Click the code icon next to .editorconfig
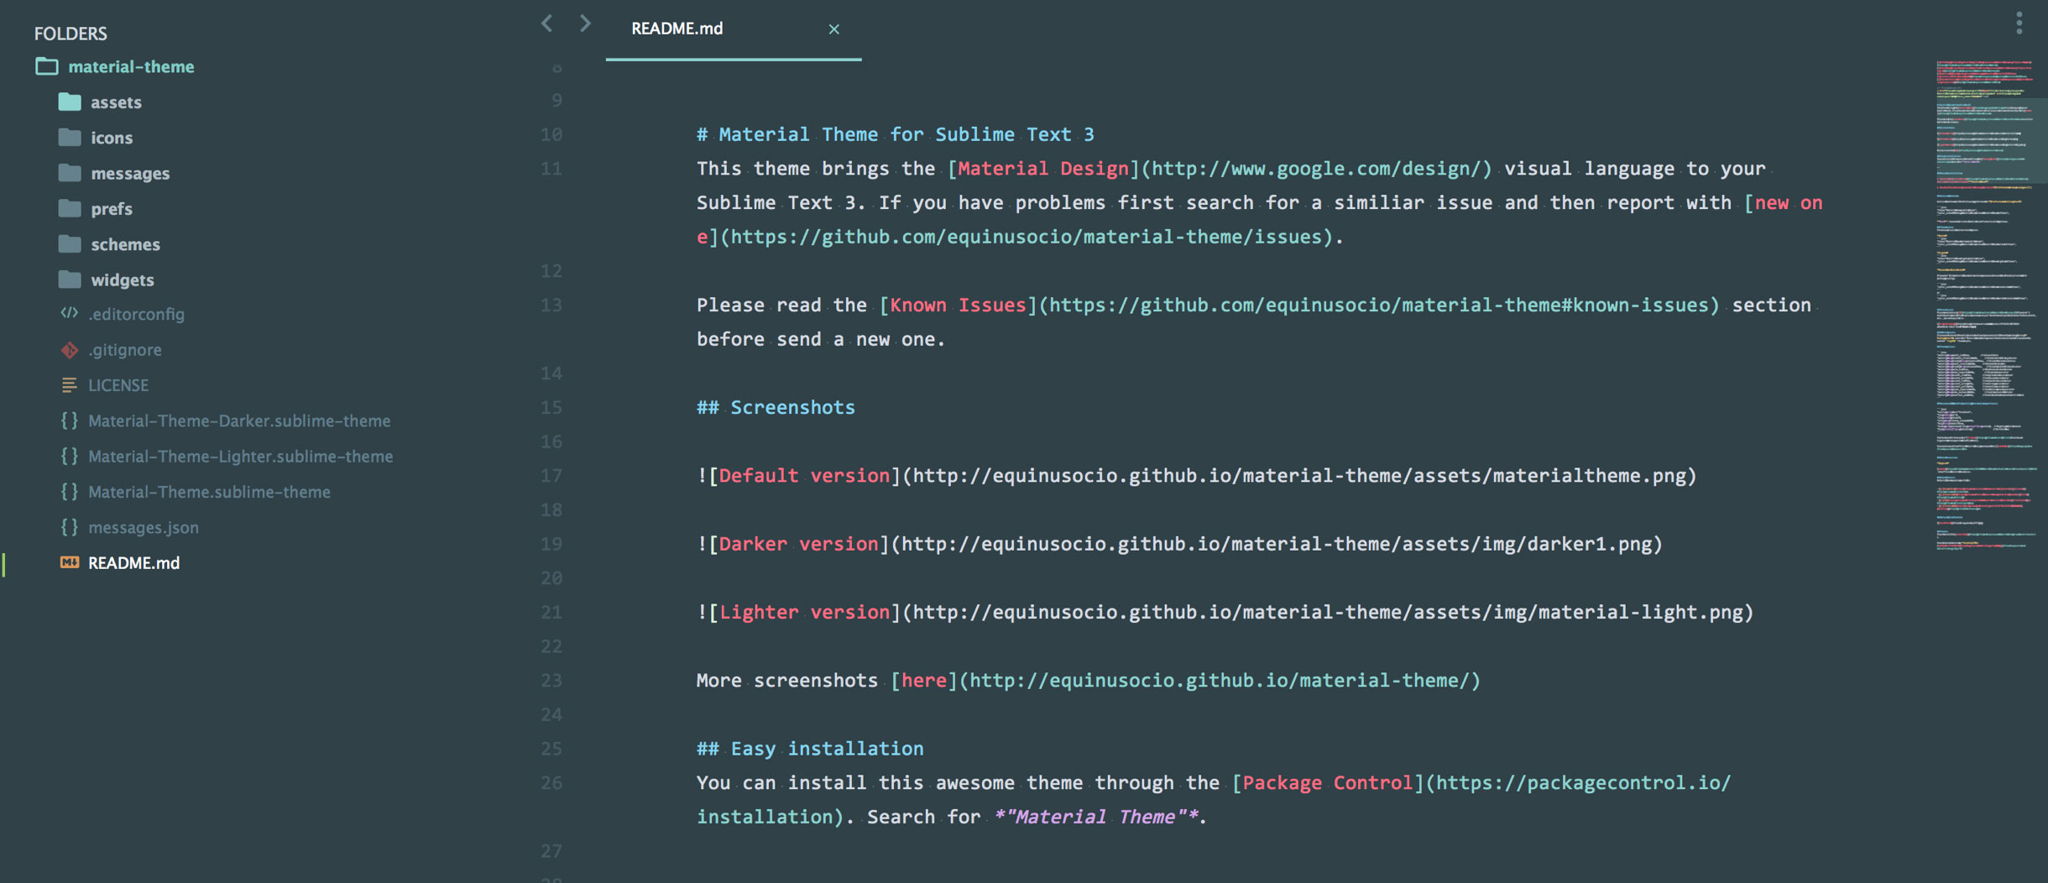Screen dimensions: 2048x883 [x=69, y=313]
